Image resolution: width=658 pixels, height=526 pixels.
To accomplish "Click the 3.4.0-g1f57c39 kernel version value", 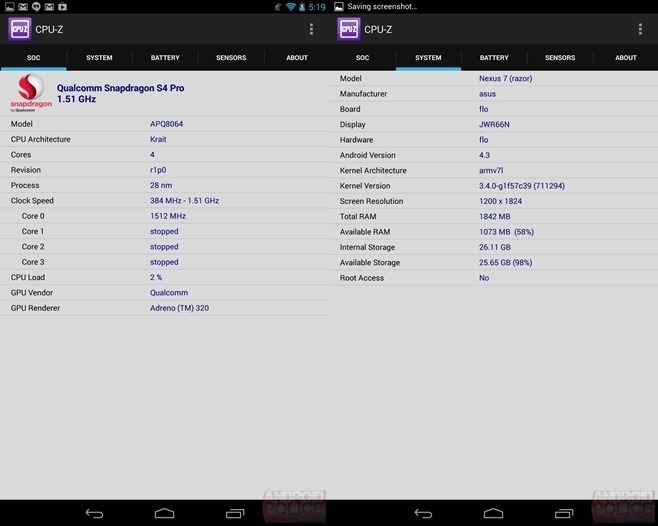I will click(x=522, y=186).
